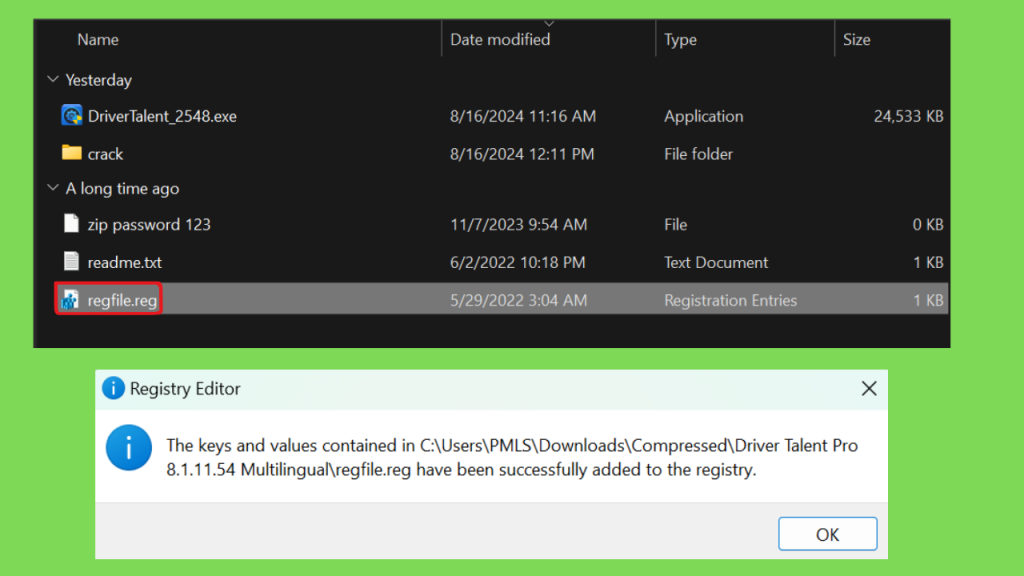Select the zip password 123 file name

[149, 225]
